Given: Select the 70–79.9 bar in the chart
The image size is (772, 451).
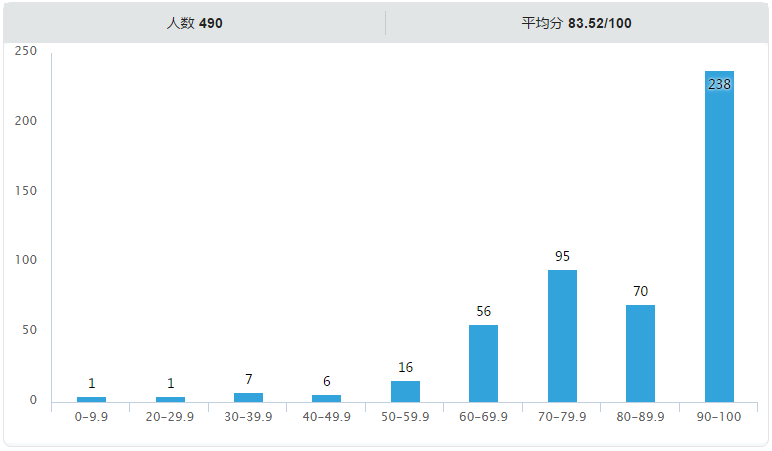Looking at the screenshot, I should point(562,337).
